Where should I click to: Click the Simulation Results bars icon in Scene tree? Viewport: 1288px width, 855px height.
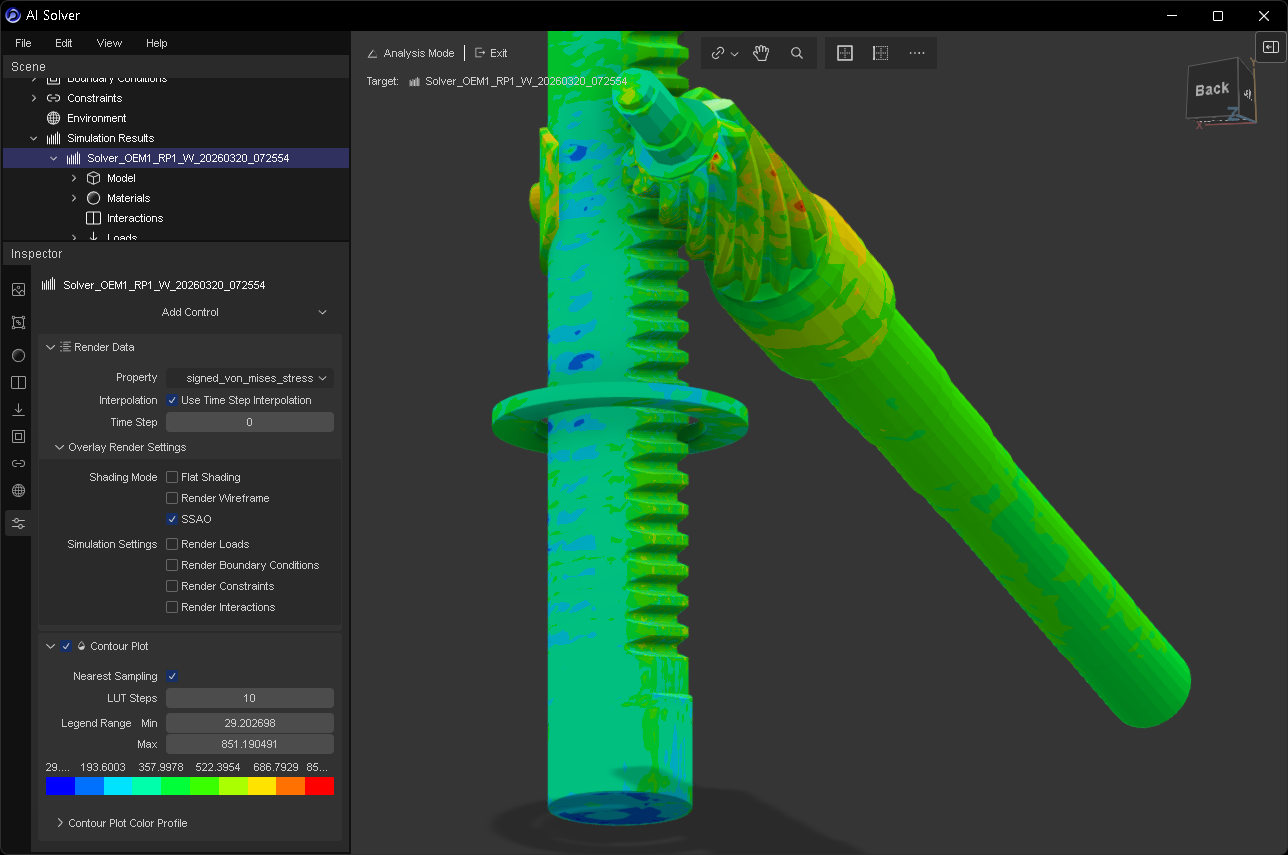(x=54, y=138)
